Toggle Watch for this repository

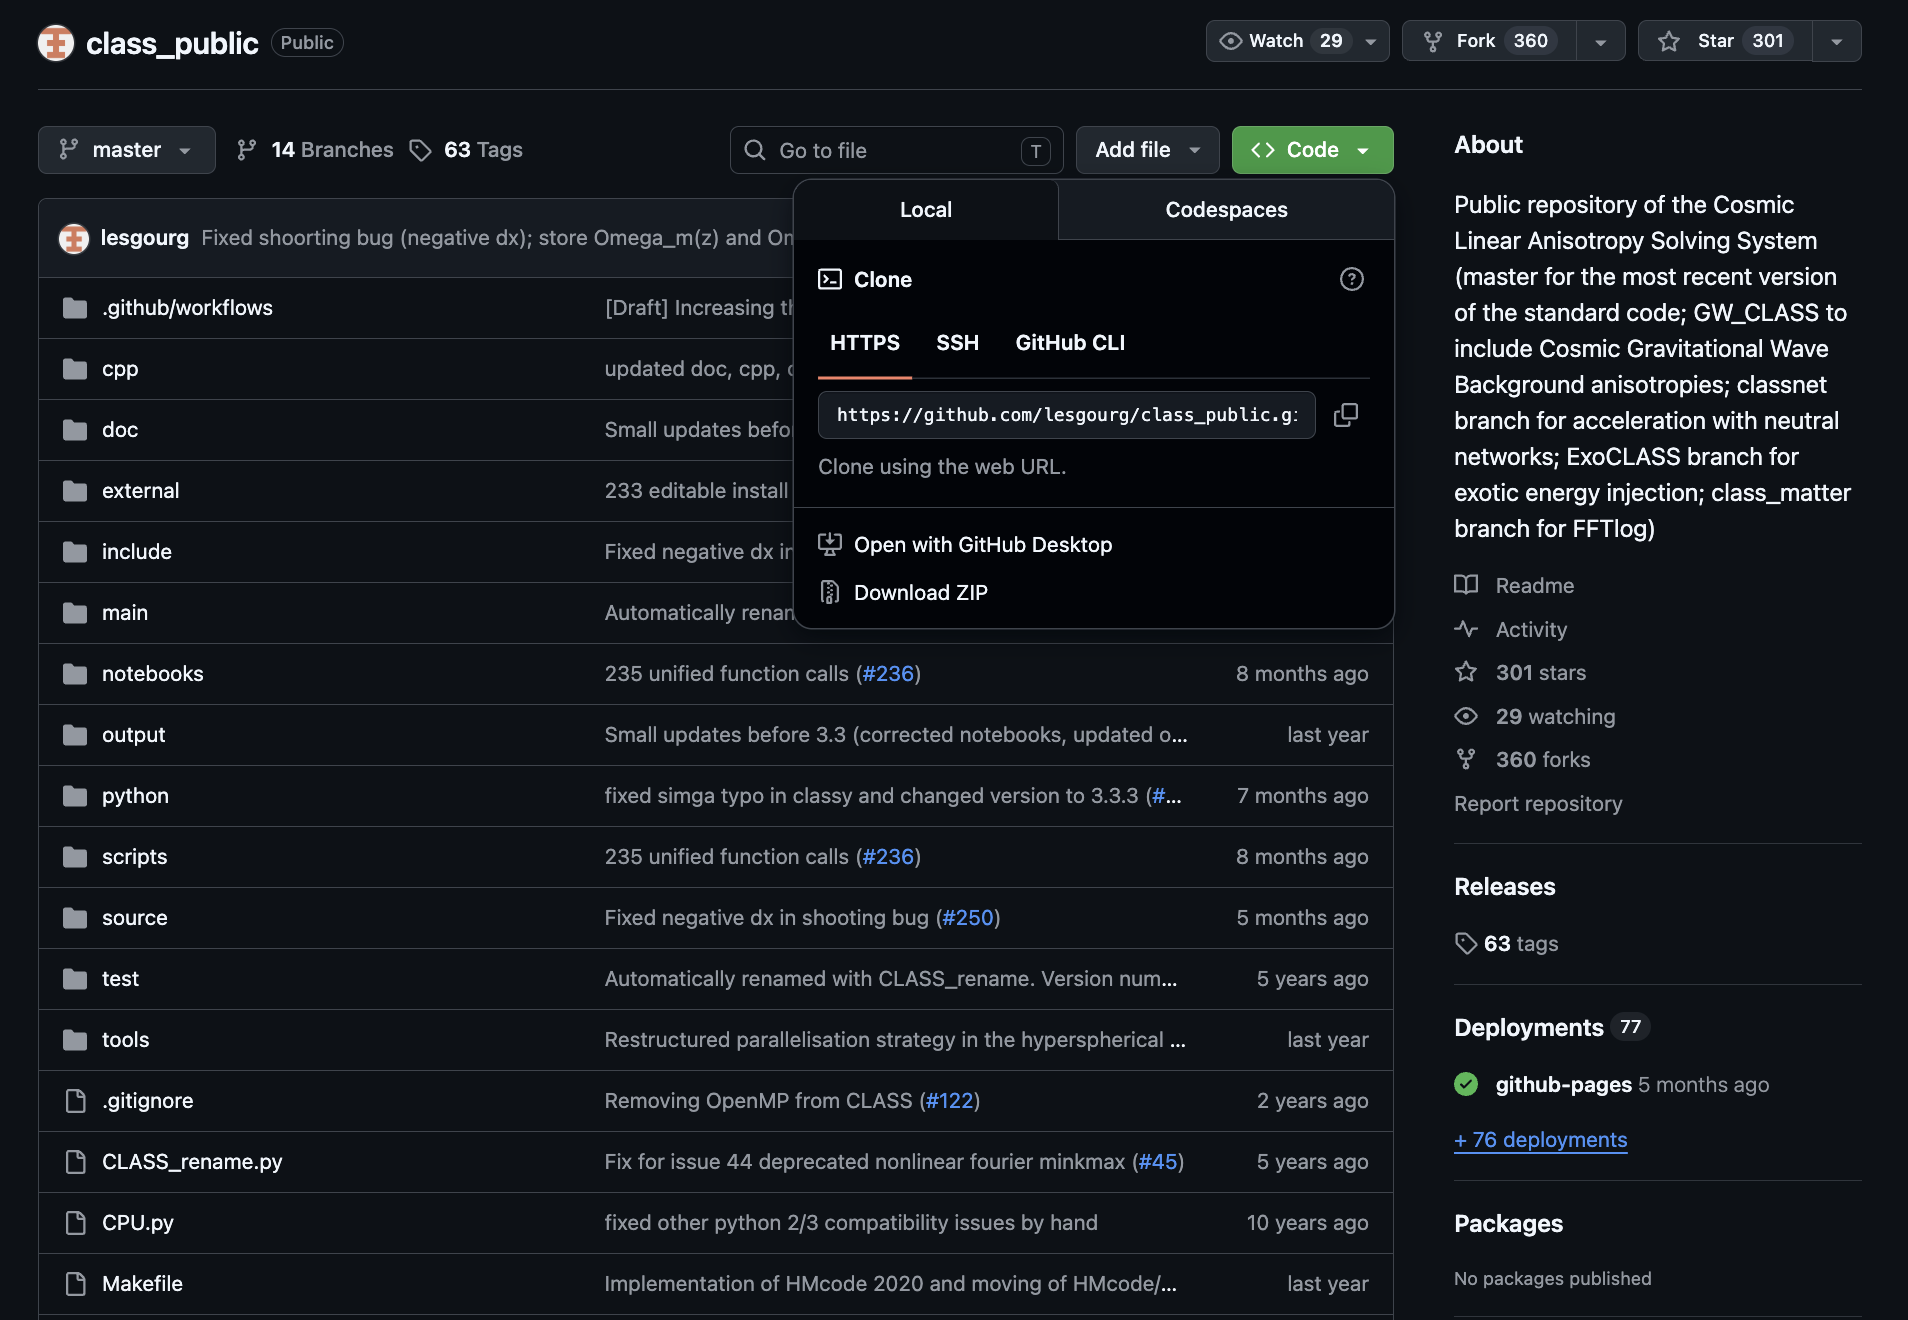coord(1297,41)
